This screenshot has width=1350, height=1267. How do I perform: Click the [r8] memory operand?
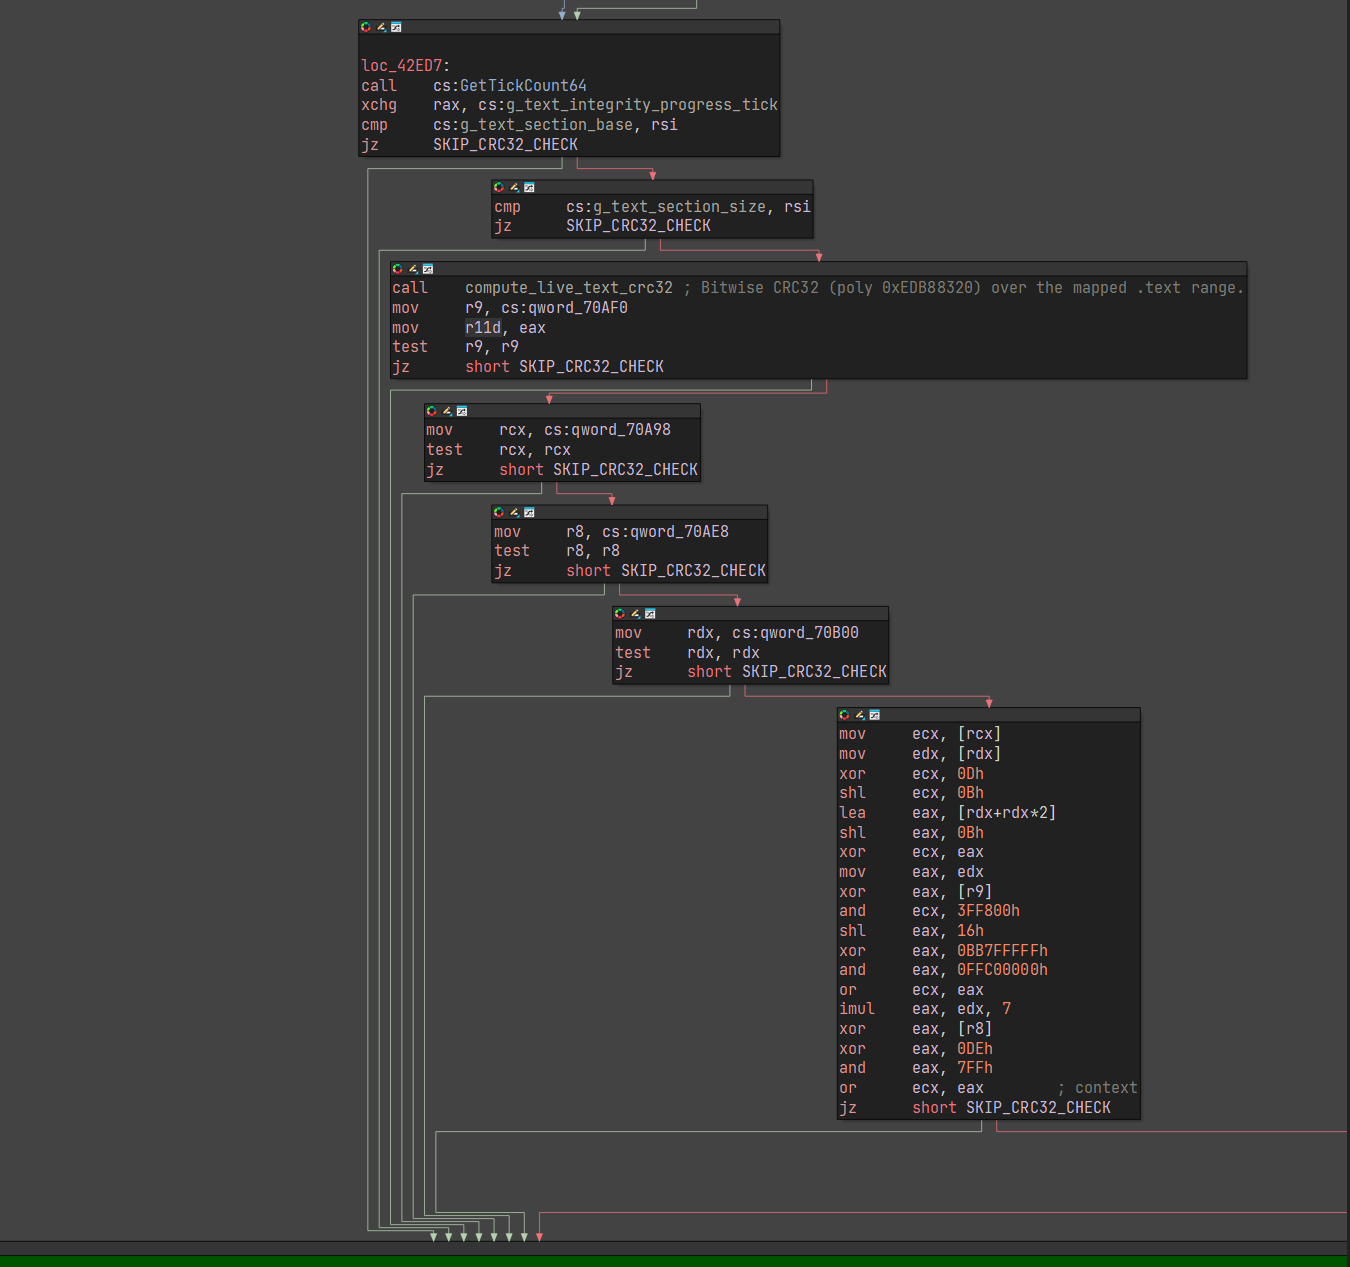[x=975, y=1029]
